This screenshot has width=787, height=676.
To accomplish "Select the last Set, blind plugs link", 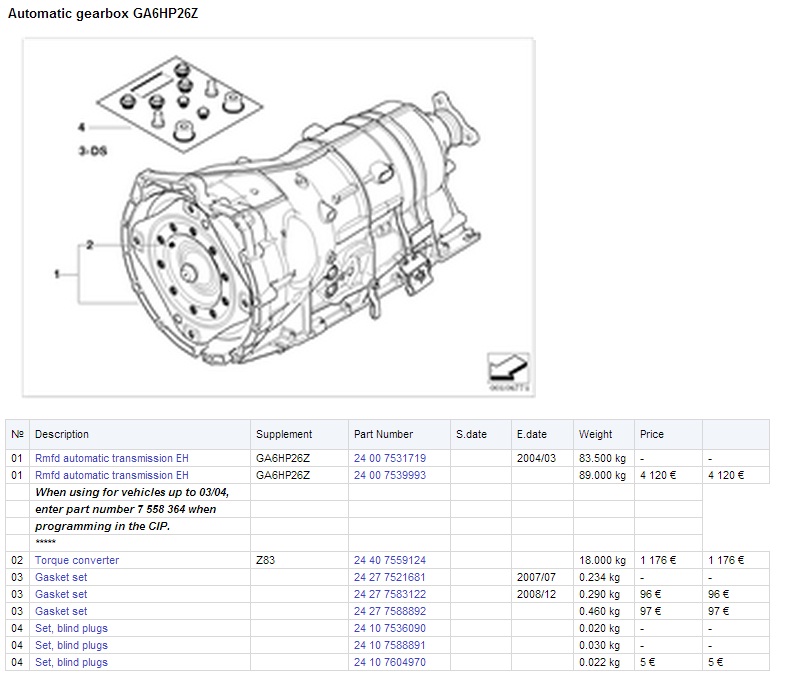I will pyautogui.click(x=71, y=662).
